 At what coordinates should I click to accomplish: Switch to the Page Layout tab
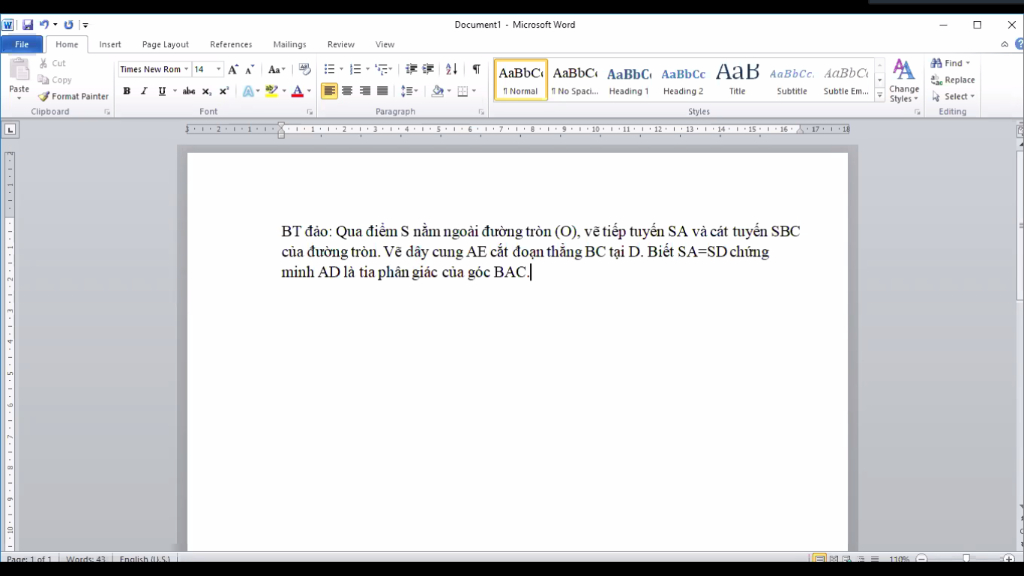click(x=165, y=44)
